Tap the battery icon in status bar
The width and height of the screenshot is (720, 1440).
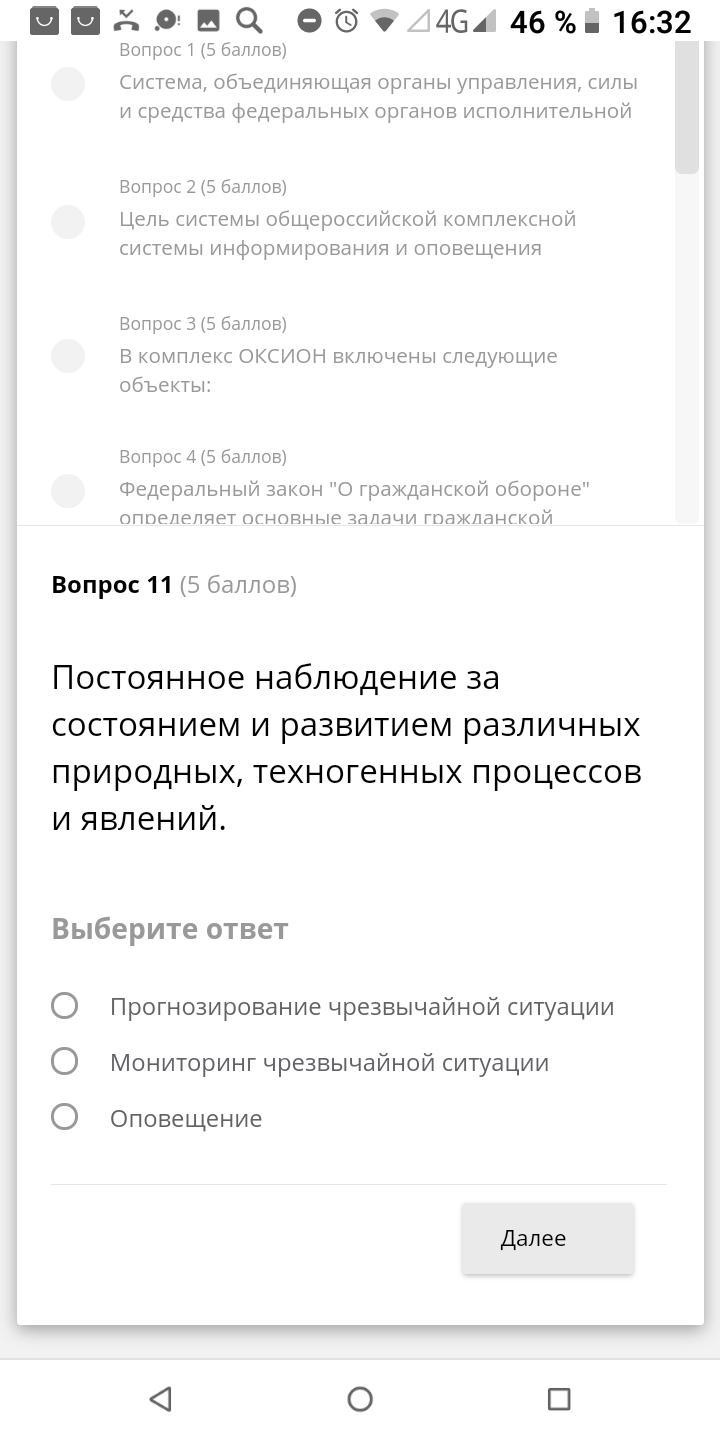tap(592, 20)
